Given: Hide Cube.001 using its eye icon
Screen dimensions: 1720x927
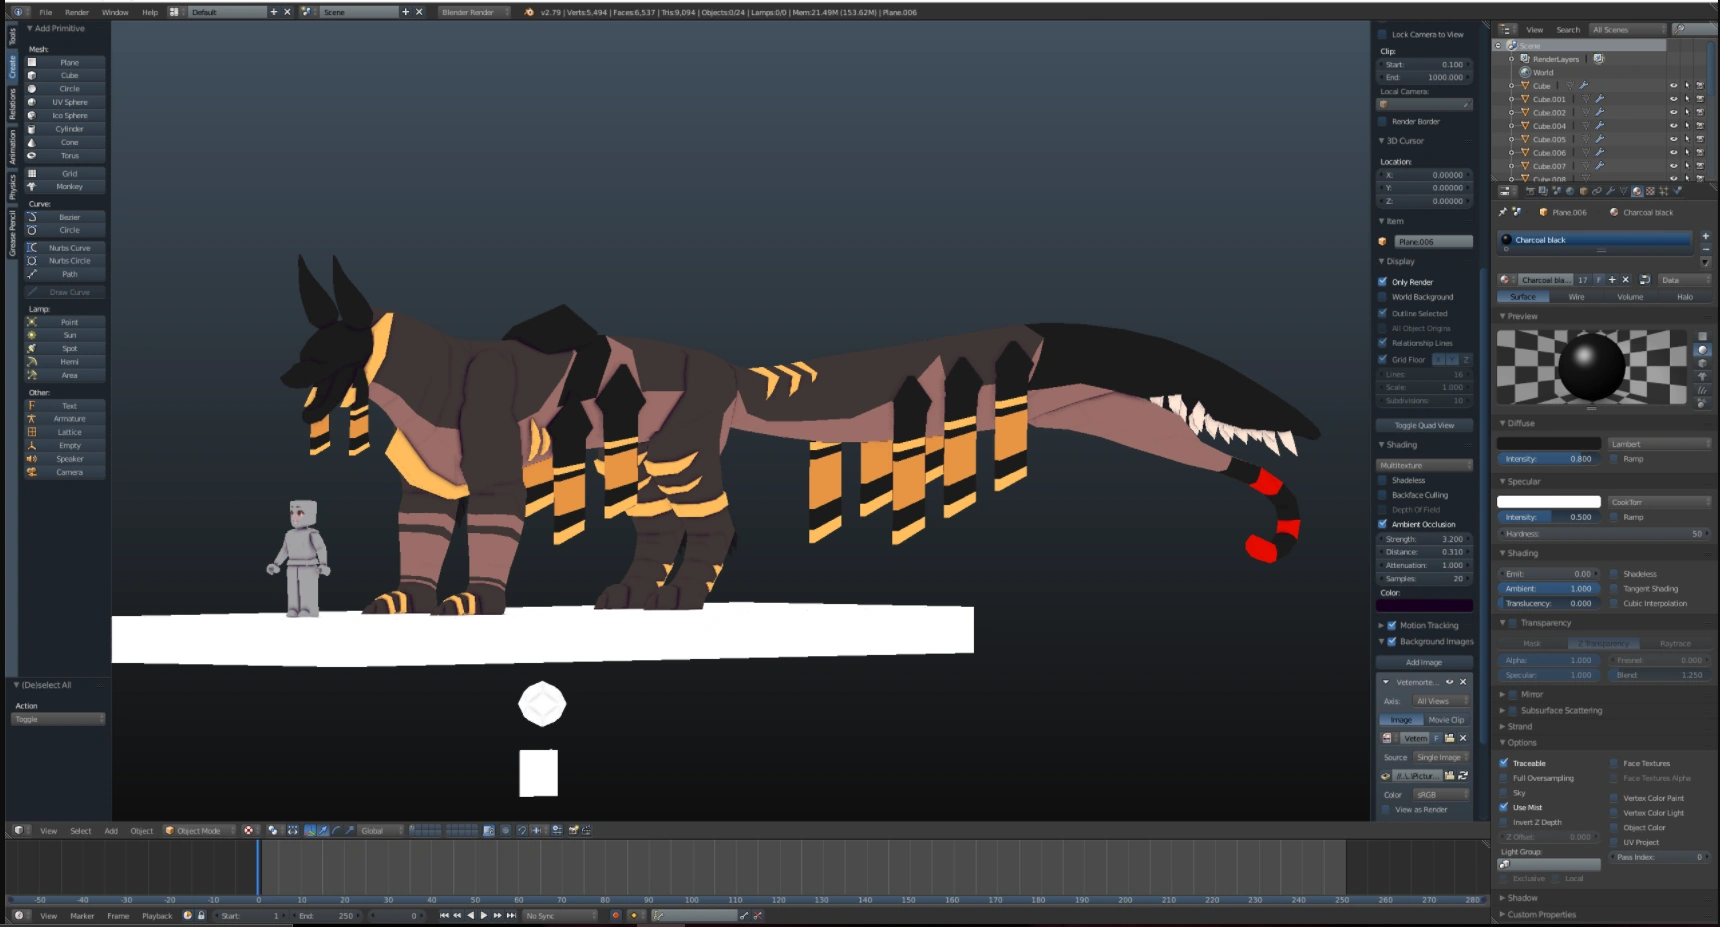Looking at the screenshot, I should coord(1673,99).
